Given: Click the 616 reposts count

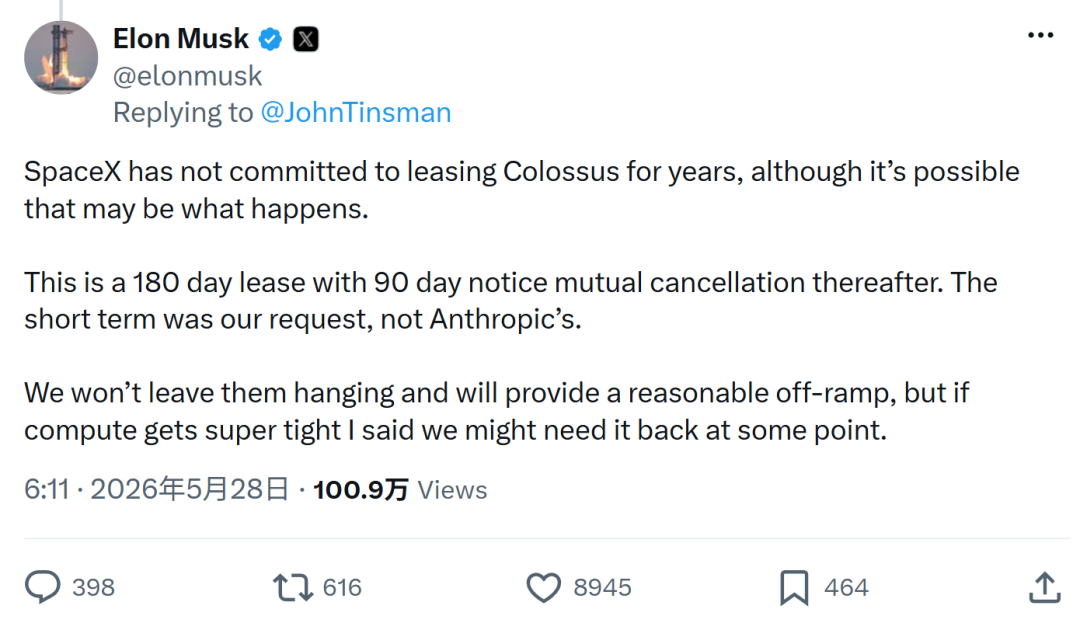Looking at the screenshot, I should point(342,587).
